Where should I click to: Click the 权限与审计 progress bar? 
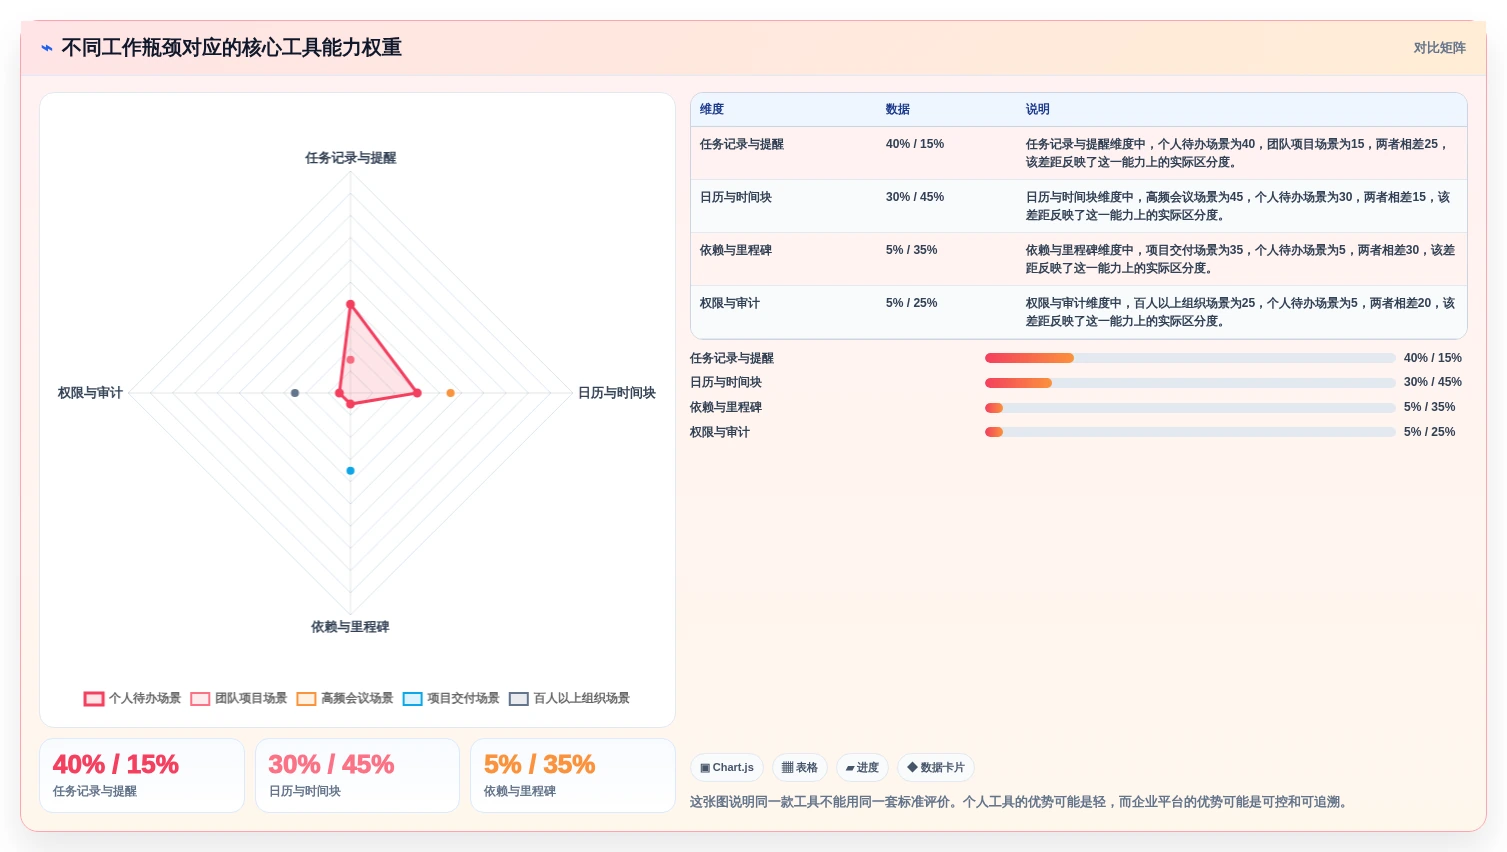pyautogui.click(x=1190, y=432)
